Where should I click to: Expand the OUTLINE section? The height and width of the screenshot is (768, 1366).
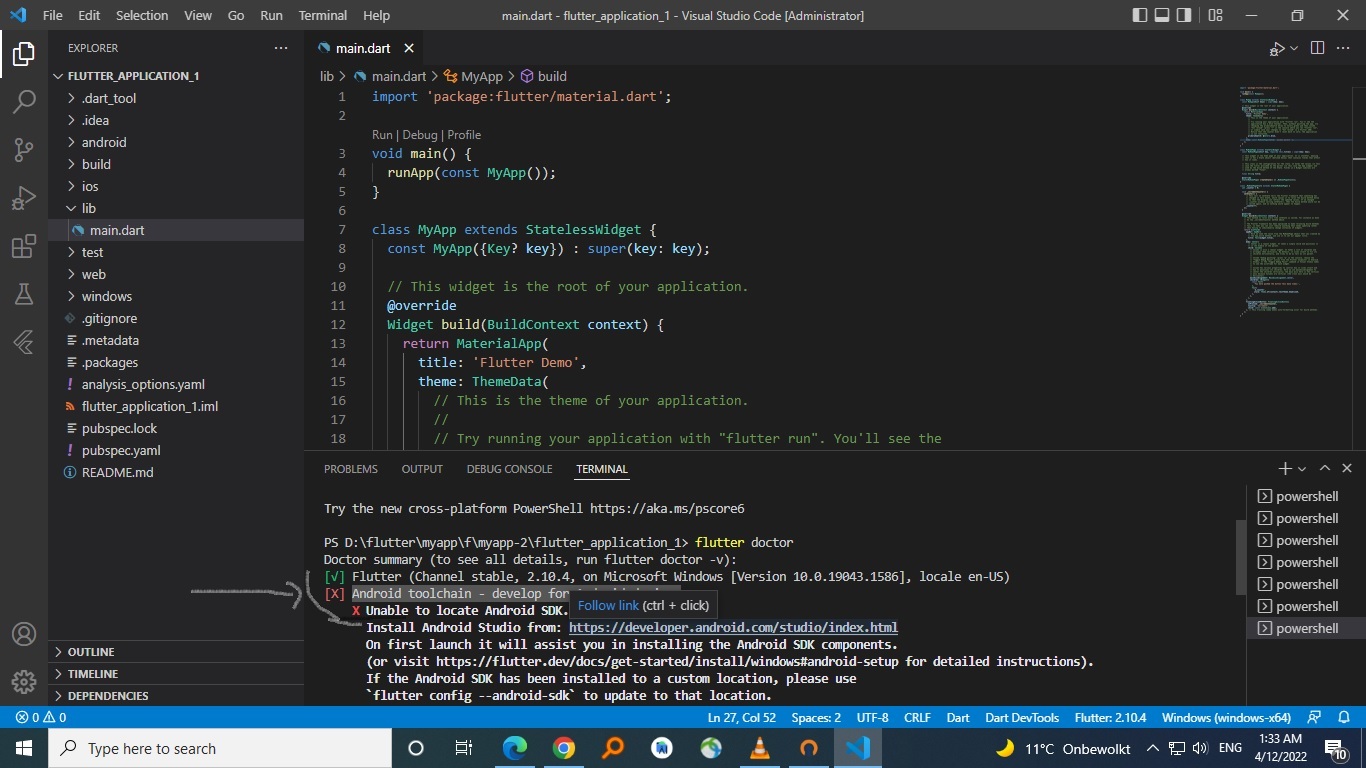[x=176, y=652]
